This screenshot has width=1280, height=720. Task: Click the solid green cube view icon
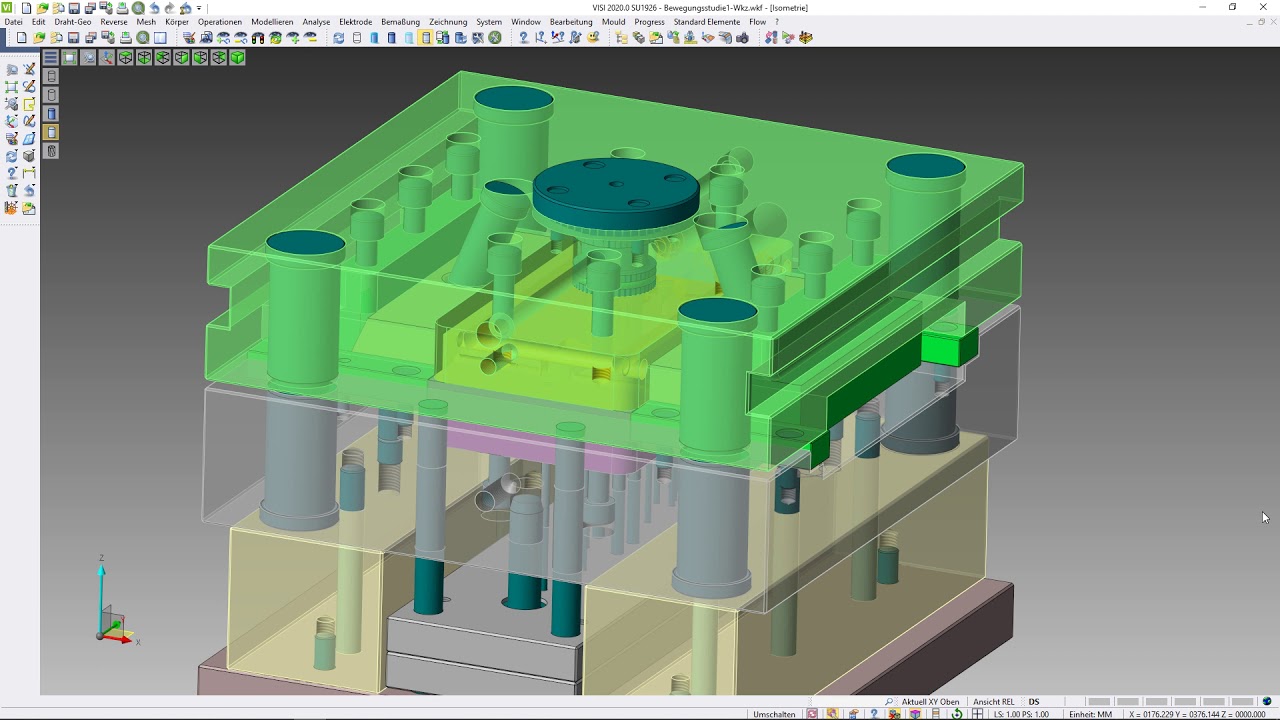(237, 58)
